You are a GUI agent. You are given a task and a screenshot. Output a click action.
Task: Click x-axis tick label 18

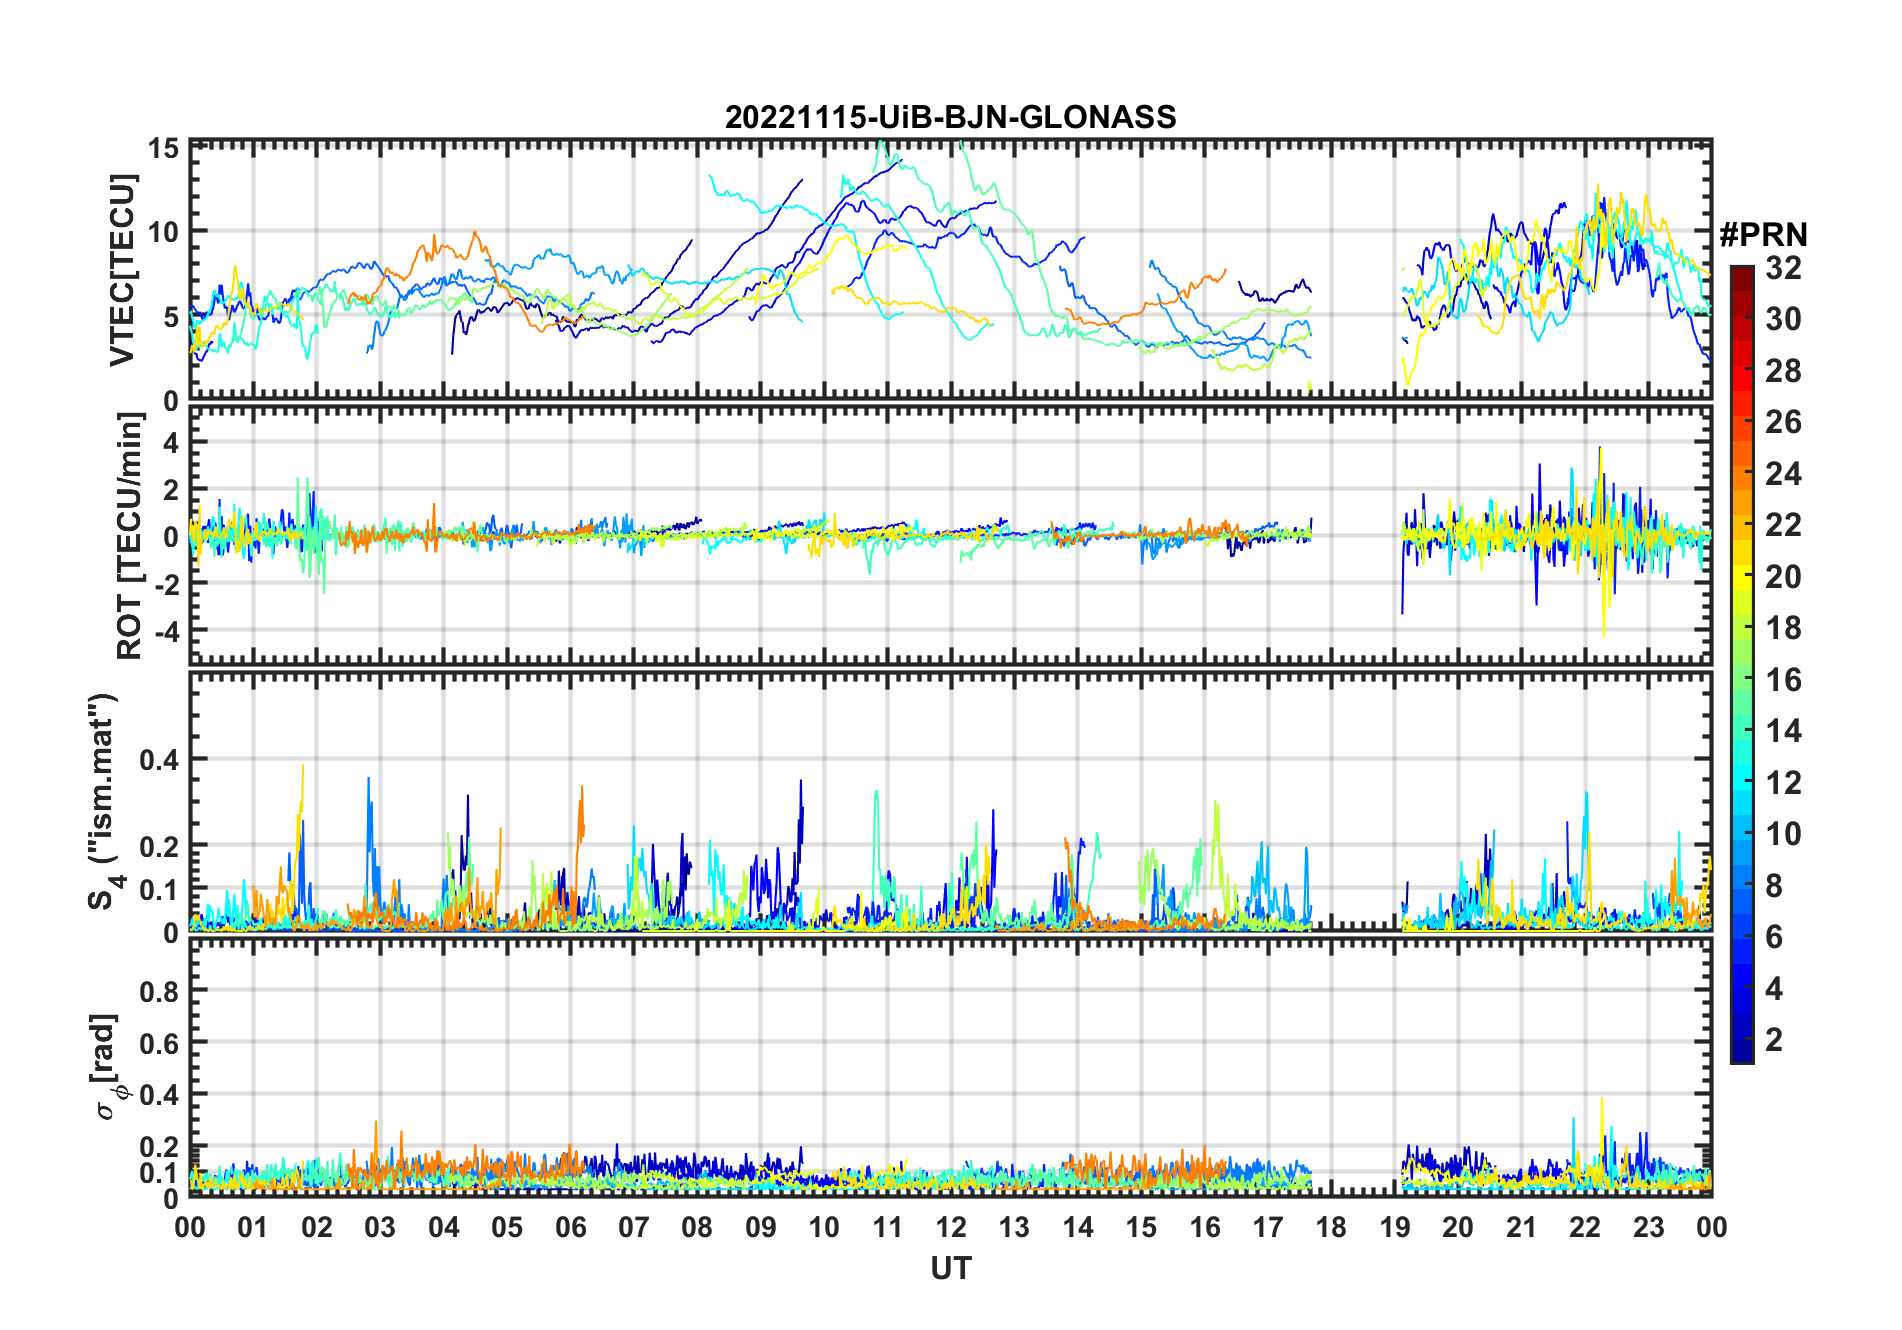[x=1331, y=1227]
